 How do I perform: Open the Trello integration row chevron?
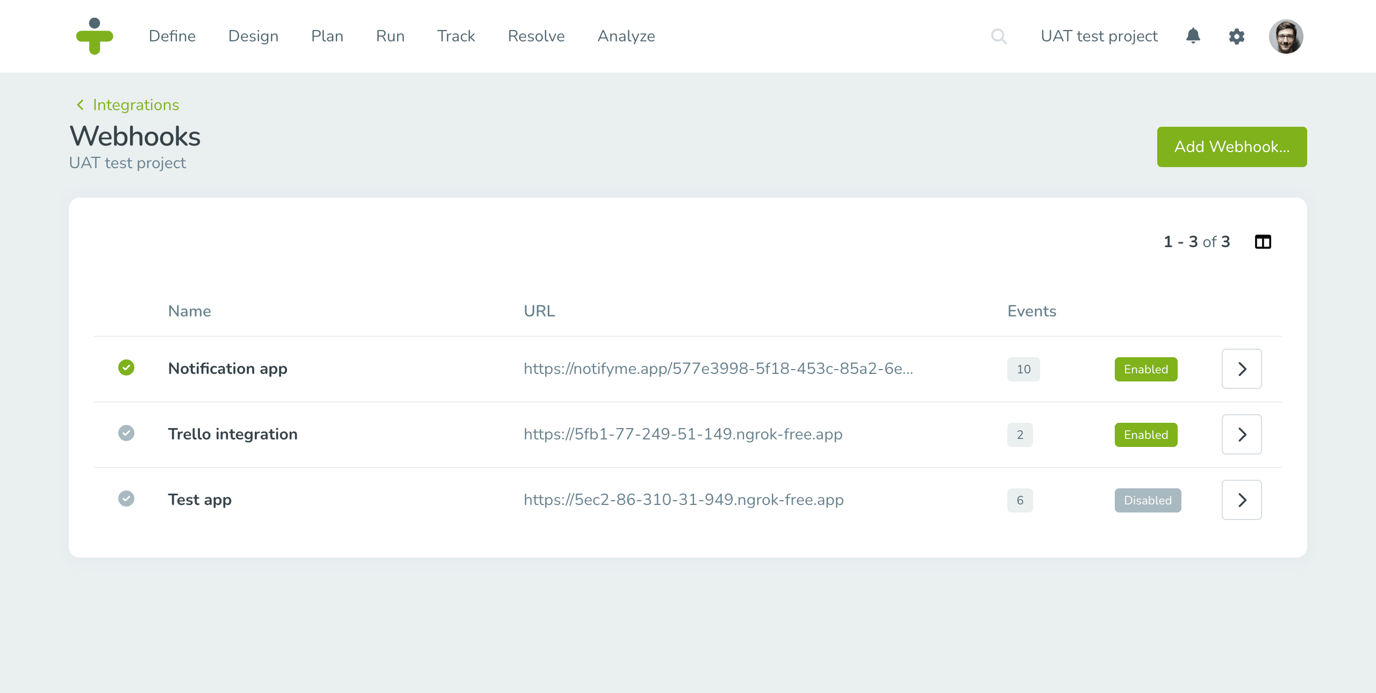click(x=1241, y=434)
